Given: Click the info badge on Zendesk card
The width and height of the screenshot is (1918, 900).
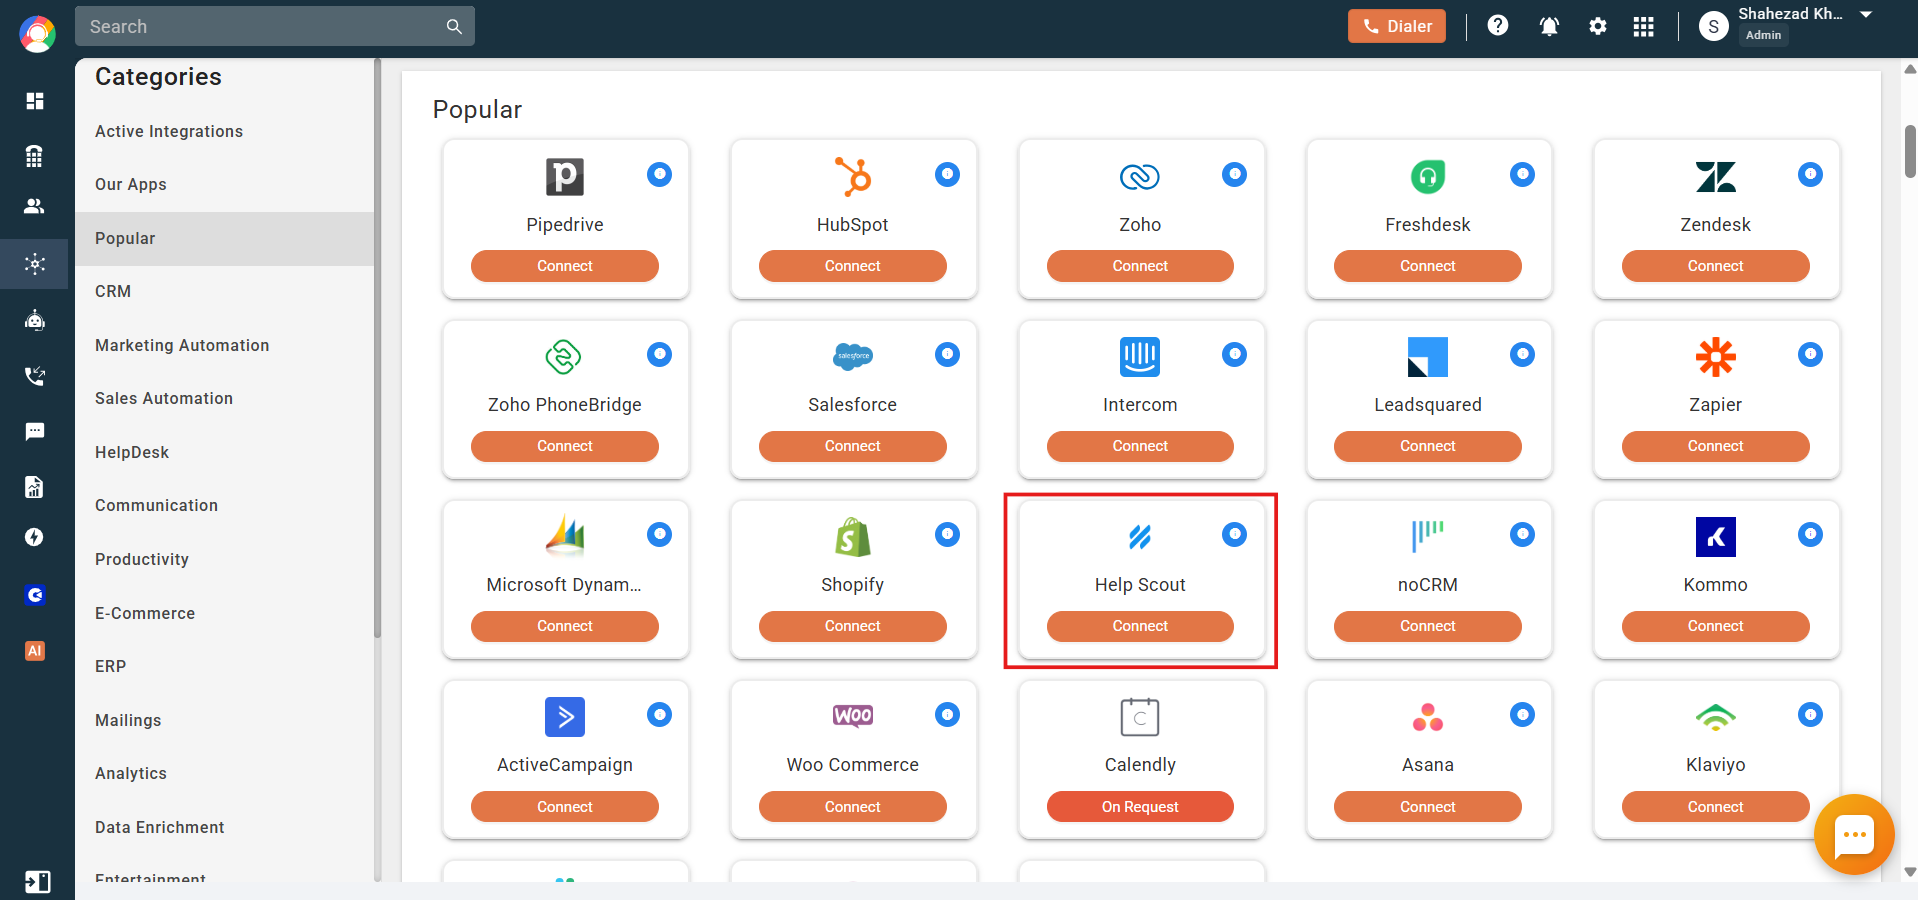Looking at the screenshot, I should tap(1810, 174).
